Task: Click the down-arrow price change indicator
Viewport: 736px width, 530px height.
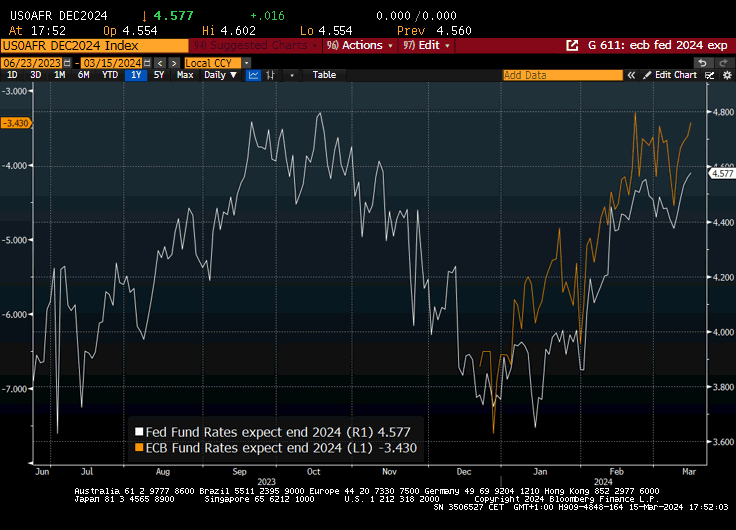Action: (145, 16)
